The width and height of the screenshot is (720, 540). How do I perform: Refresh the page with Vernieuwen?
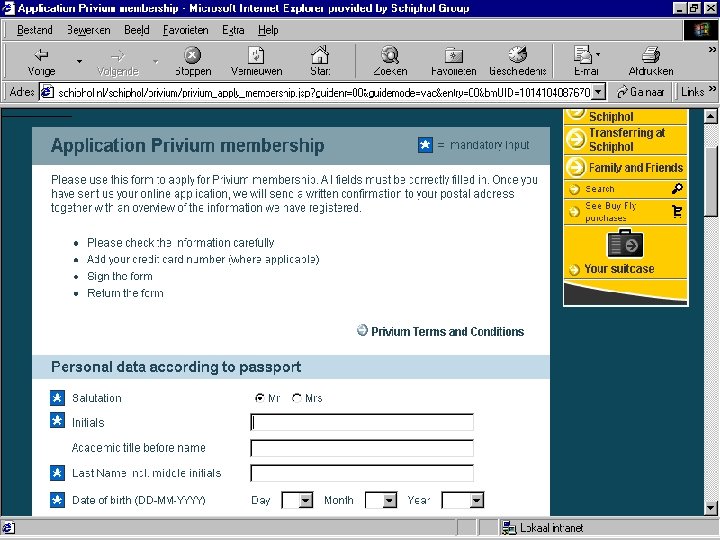256,62
